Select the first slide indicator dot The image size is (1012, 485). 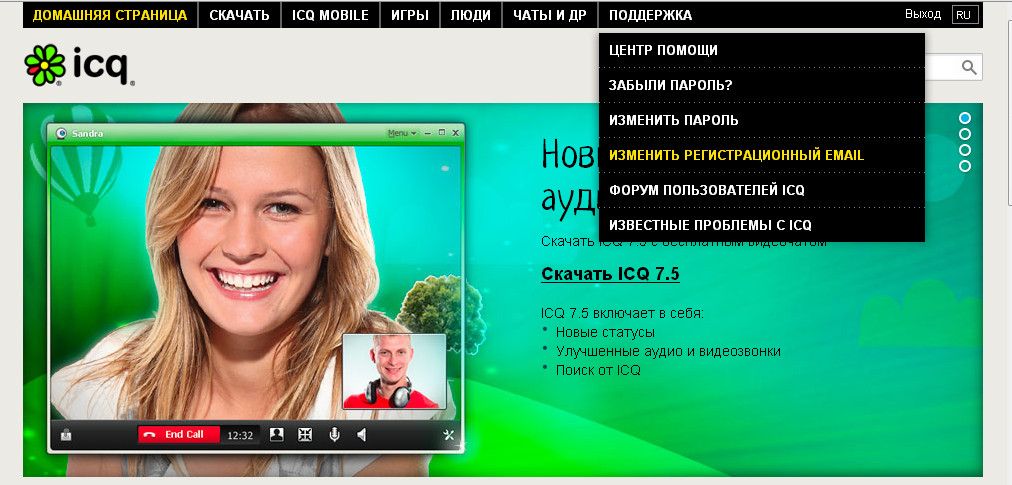click(965, 118)
